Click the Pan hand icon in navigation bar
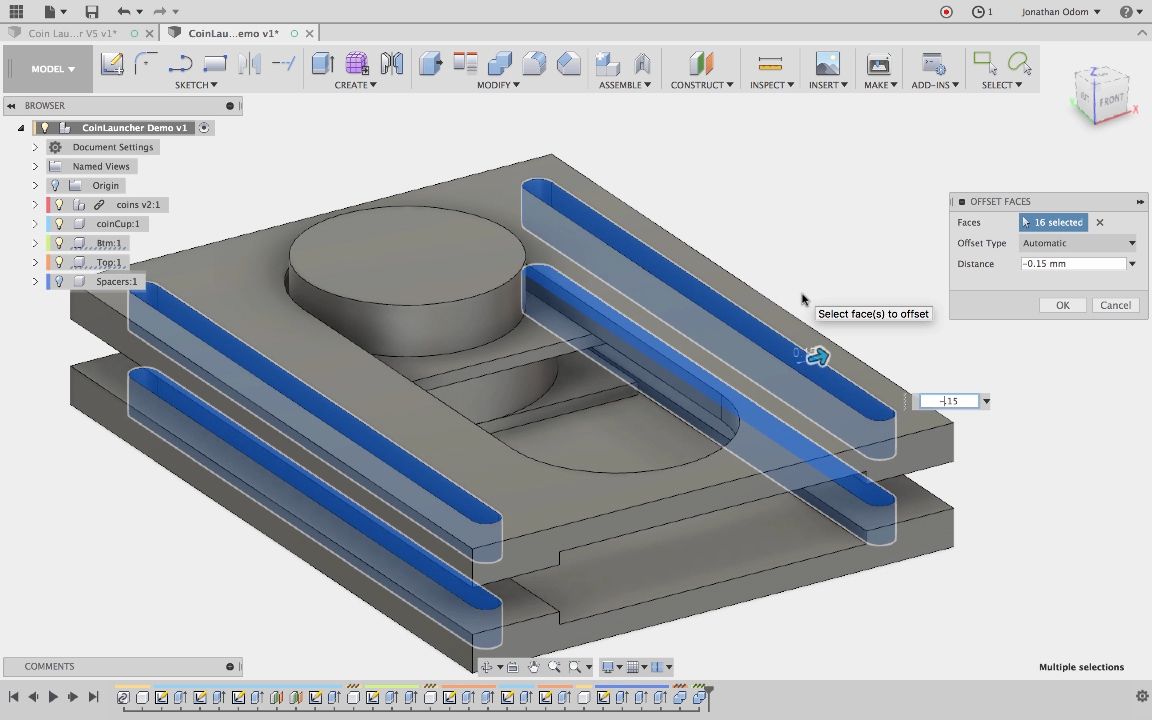This screenshot has height=720, width=1152. [533, 667]
